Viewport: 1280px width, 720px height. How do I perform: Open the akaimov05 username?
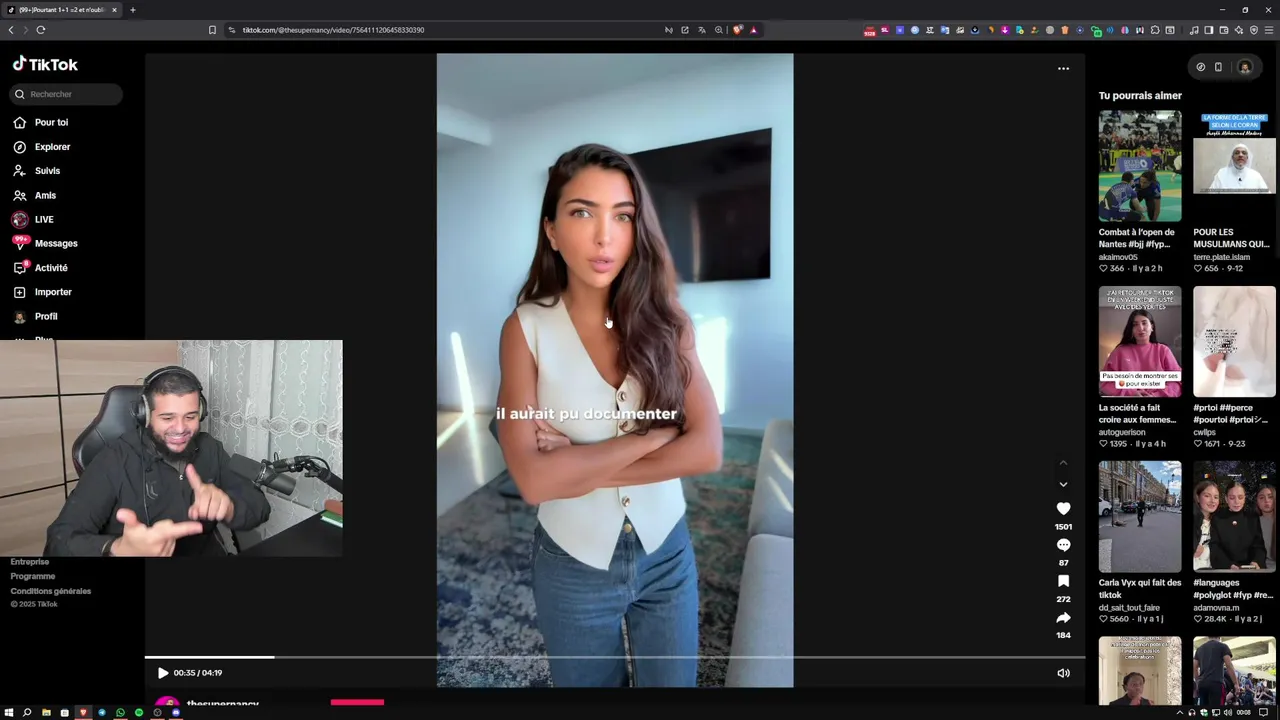(x=1118, y=257)
